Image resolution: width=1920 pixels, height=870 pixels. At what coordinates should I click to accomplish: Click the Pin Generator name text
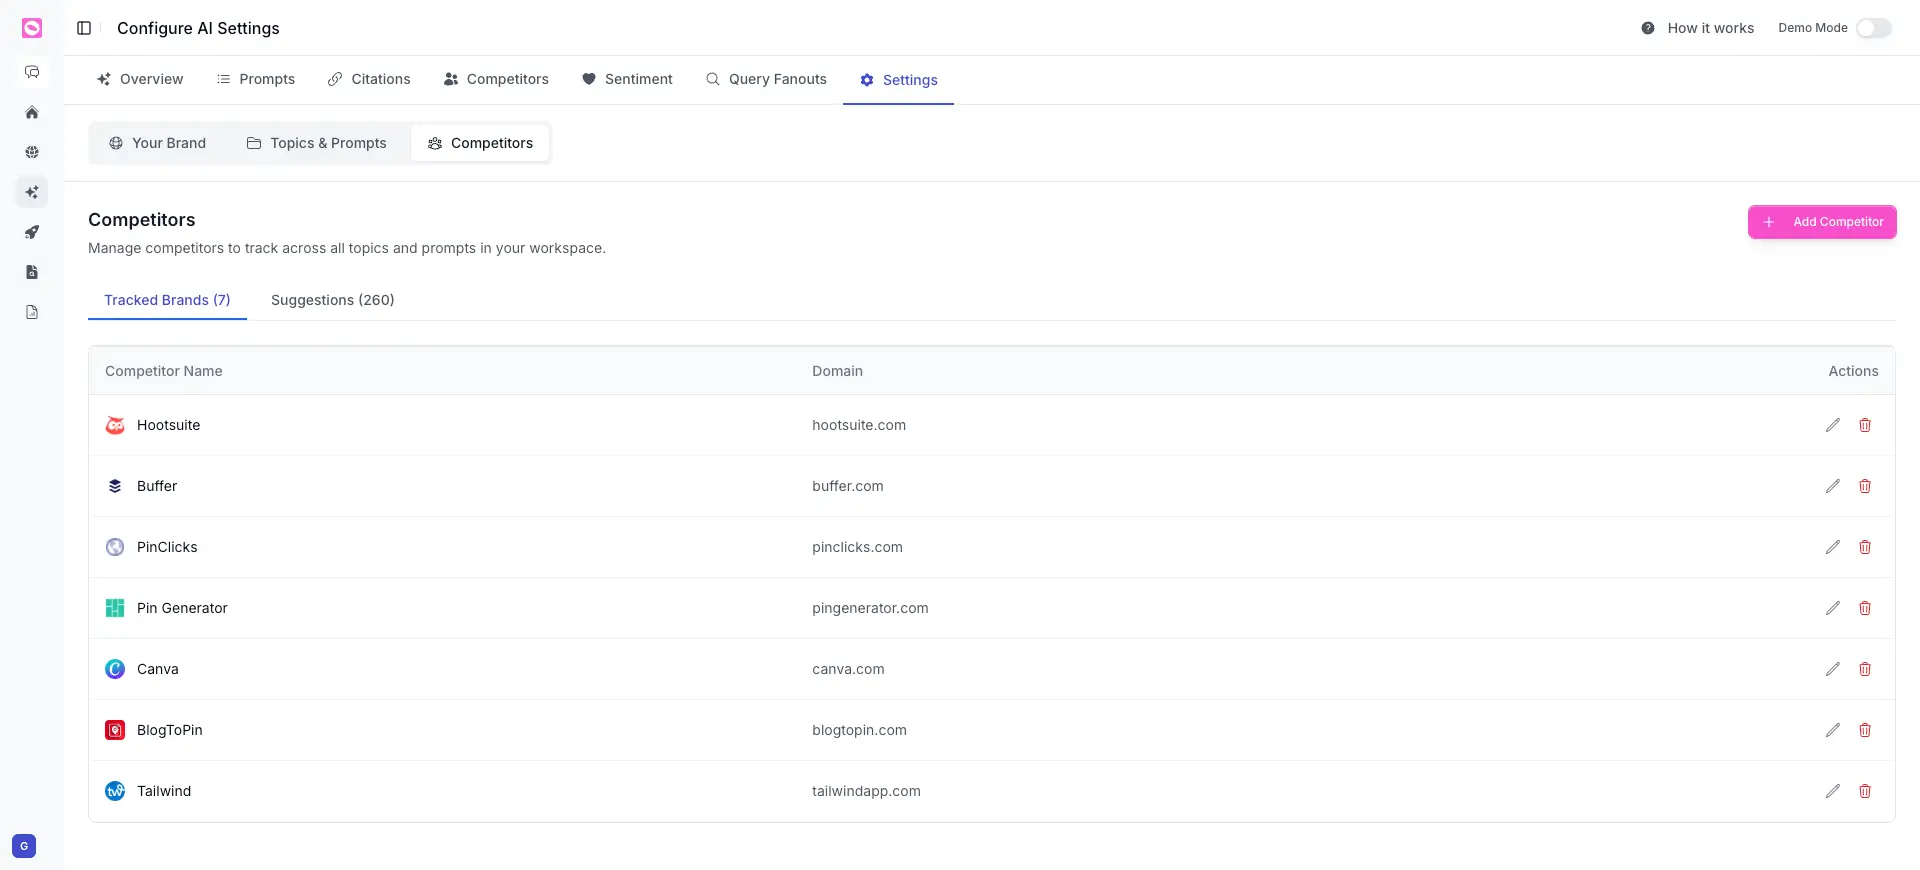coord(182,608)
